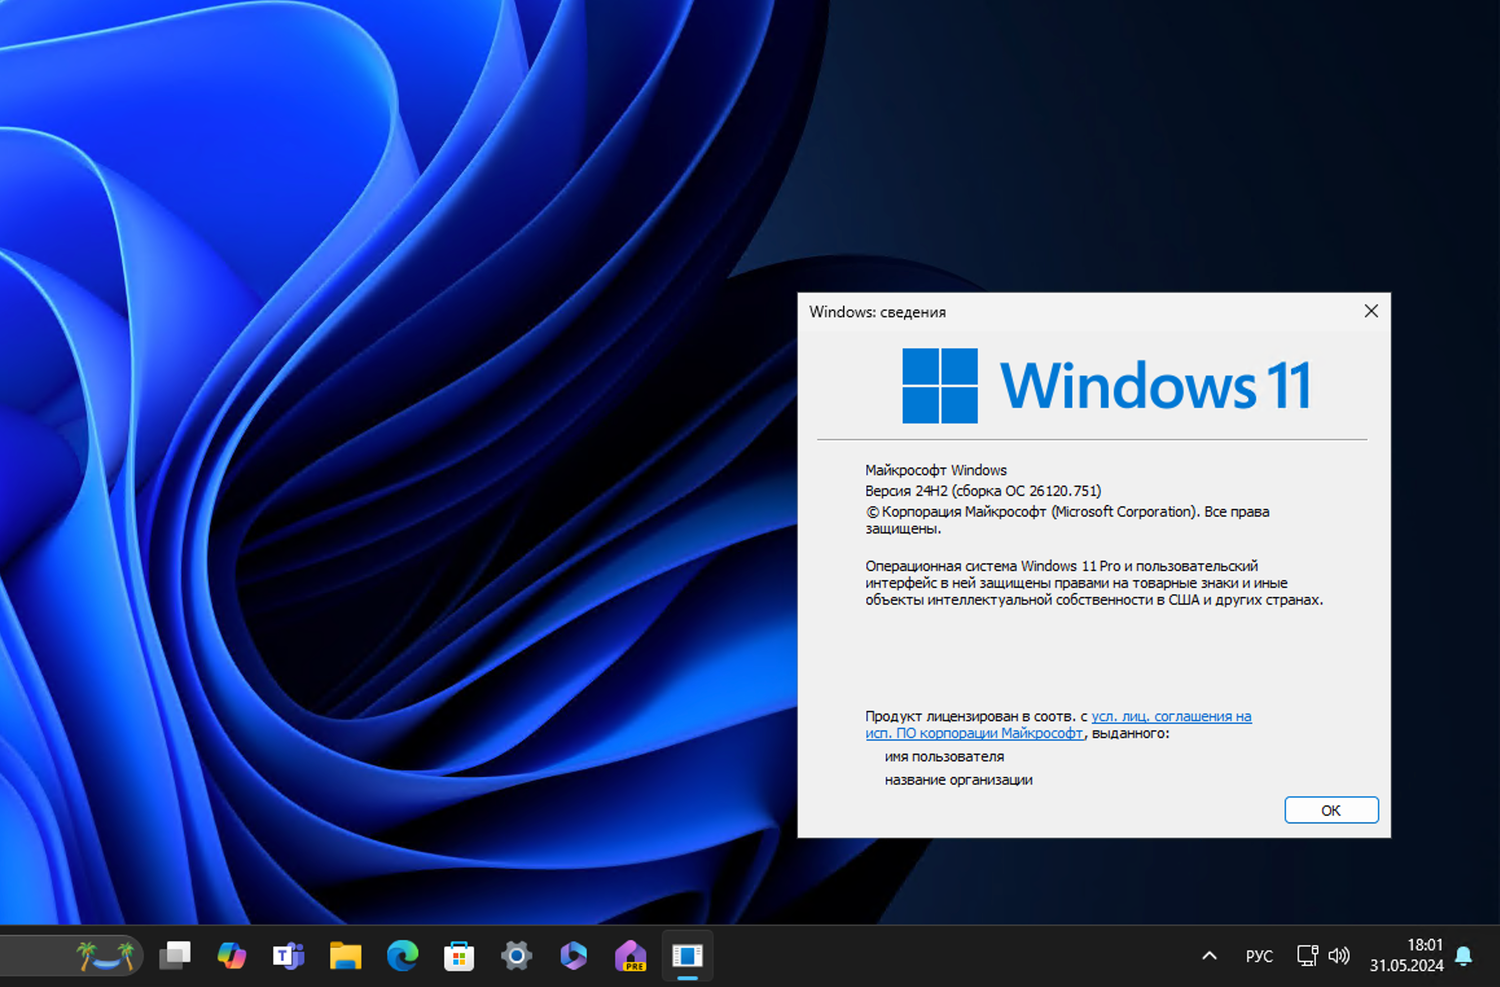Open network settings from the system tray
Screen dimensions: 1500x987
(1307, 956)
